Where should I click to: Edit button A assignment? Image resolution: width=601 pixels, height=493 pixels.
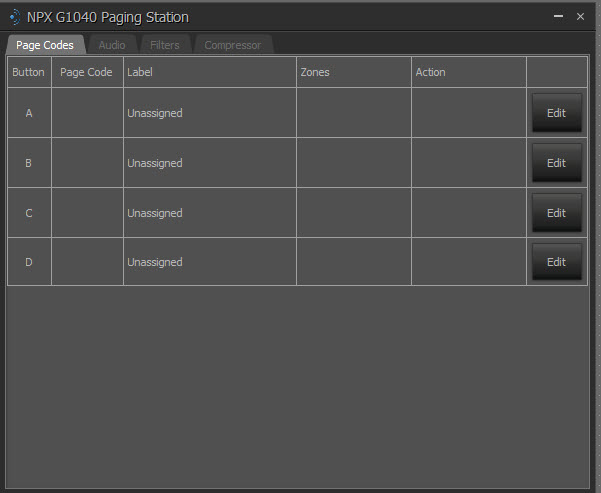pos(556,113)
